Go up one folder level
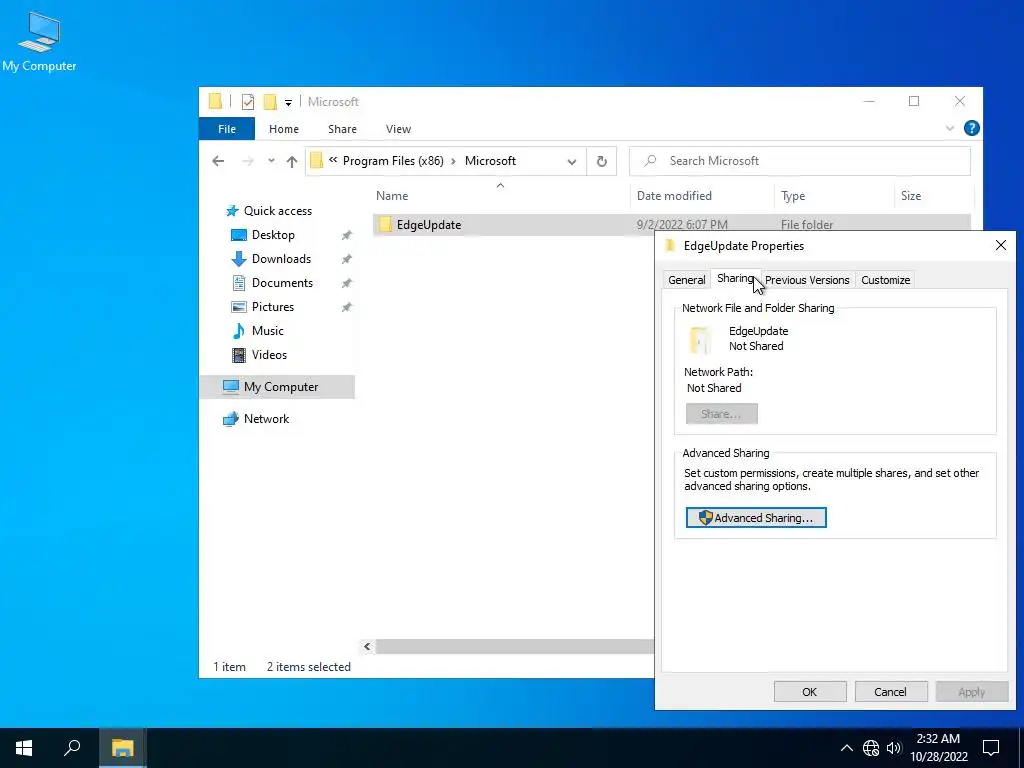This screenshot has height=768, width=1024. point(292,161)
